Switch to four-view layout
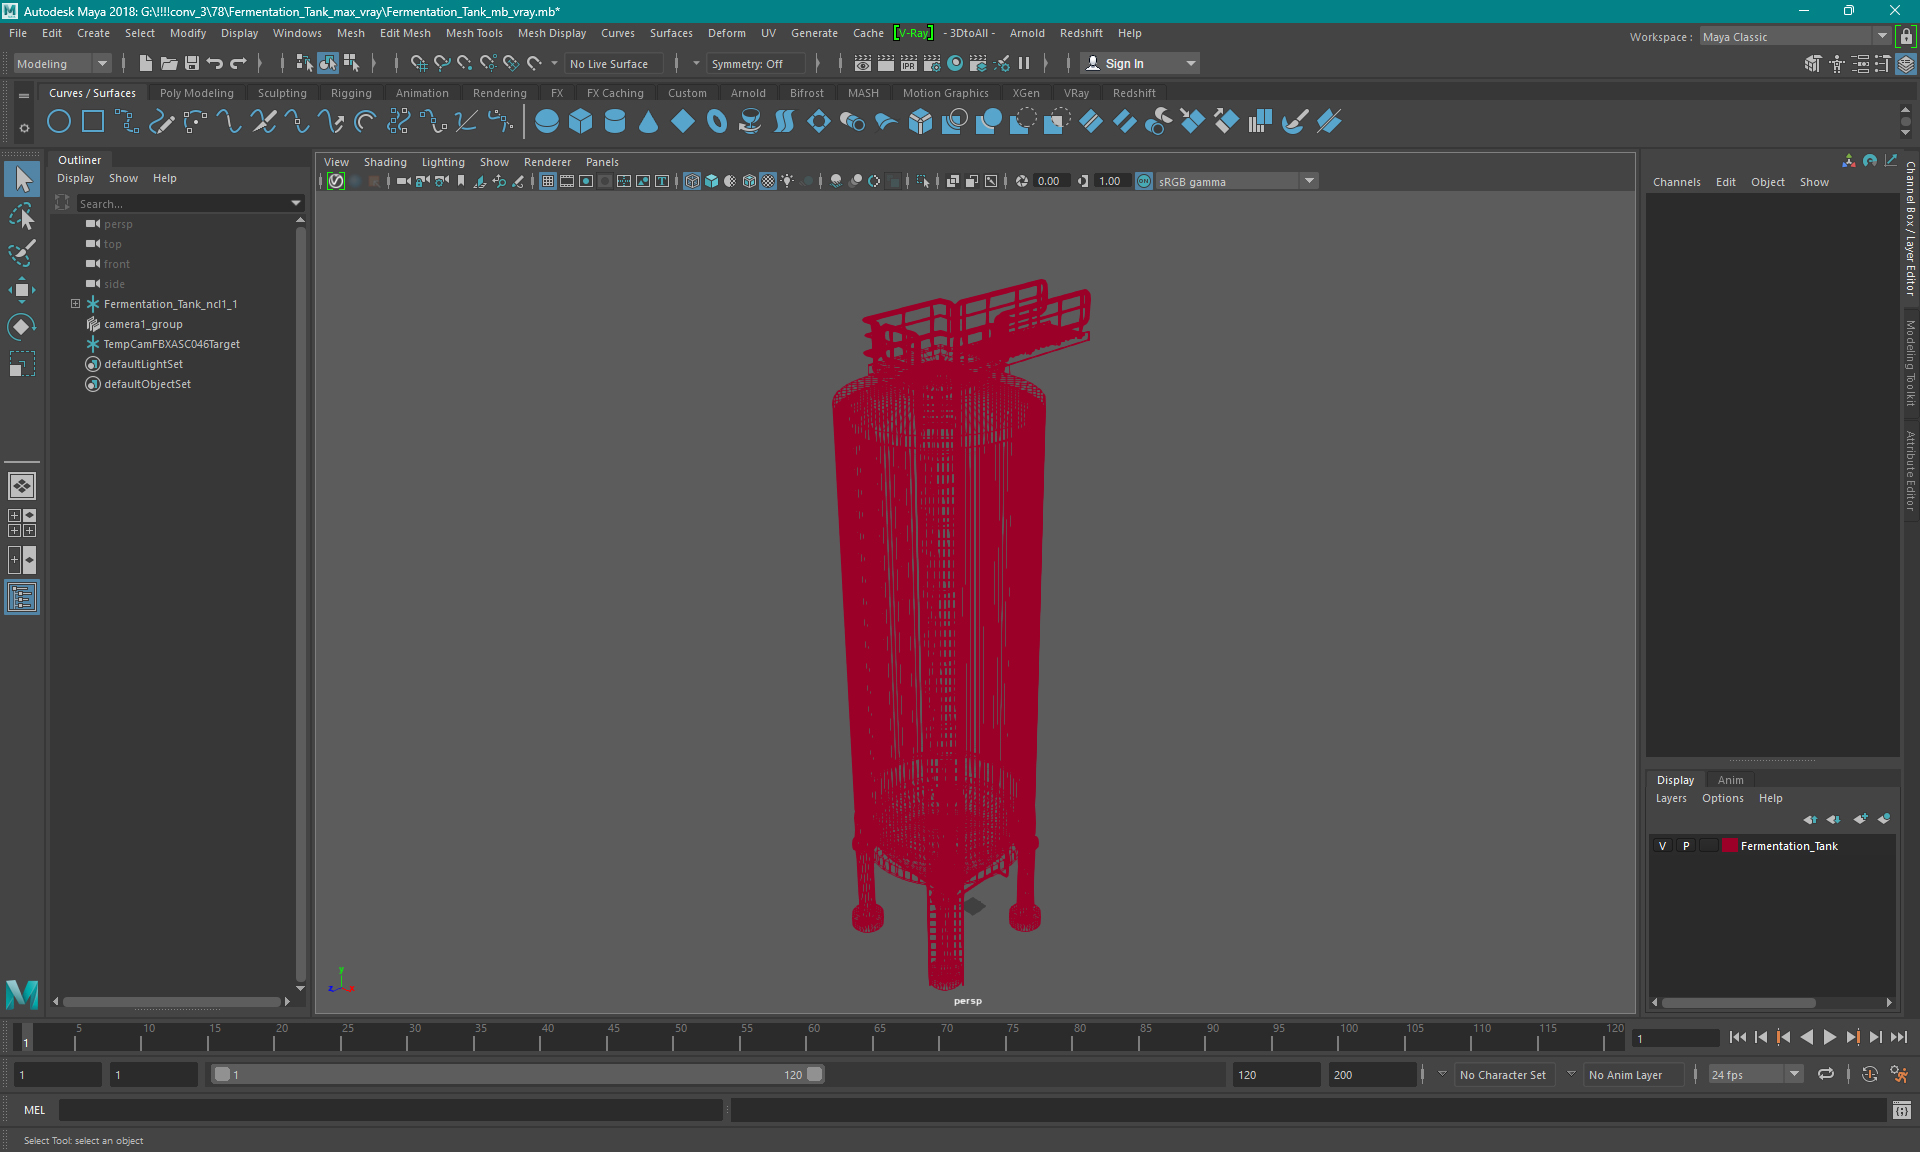This screenshot has width=1920, height=1152. pos(22,523)
